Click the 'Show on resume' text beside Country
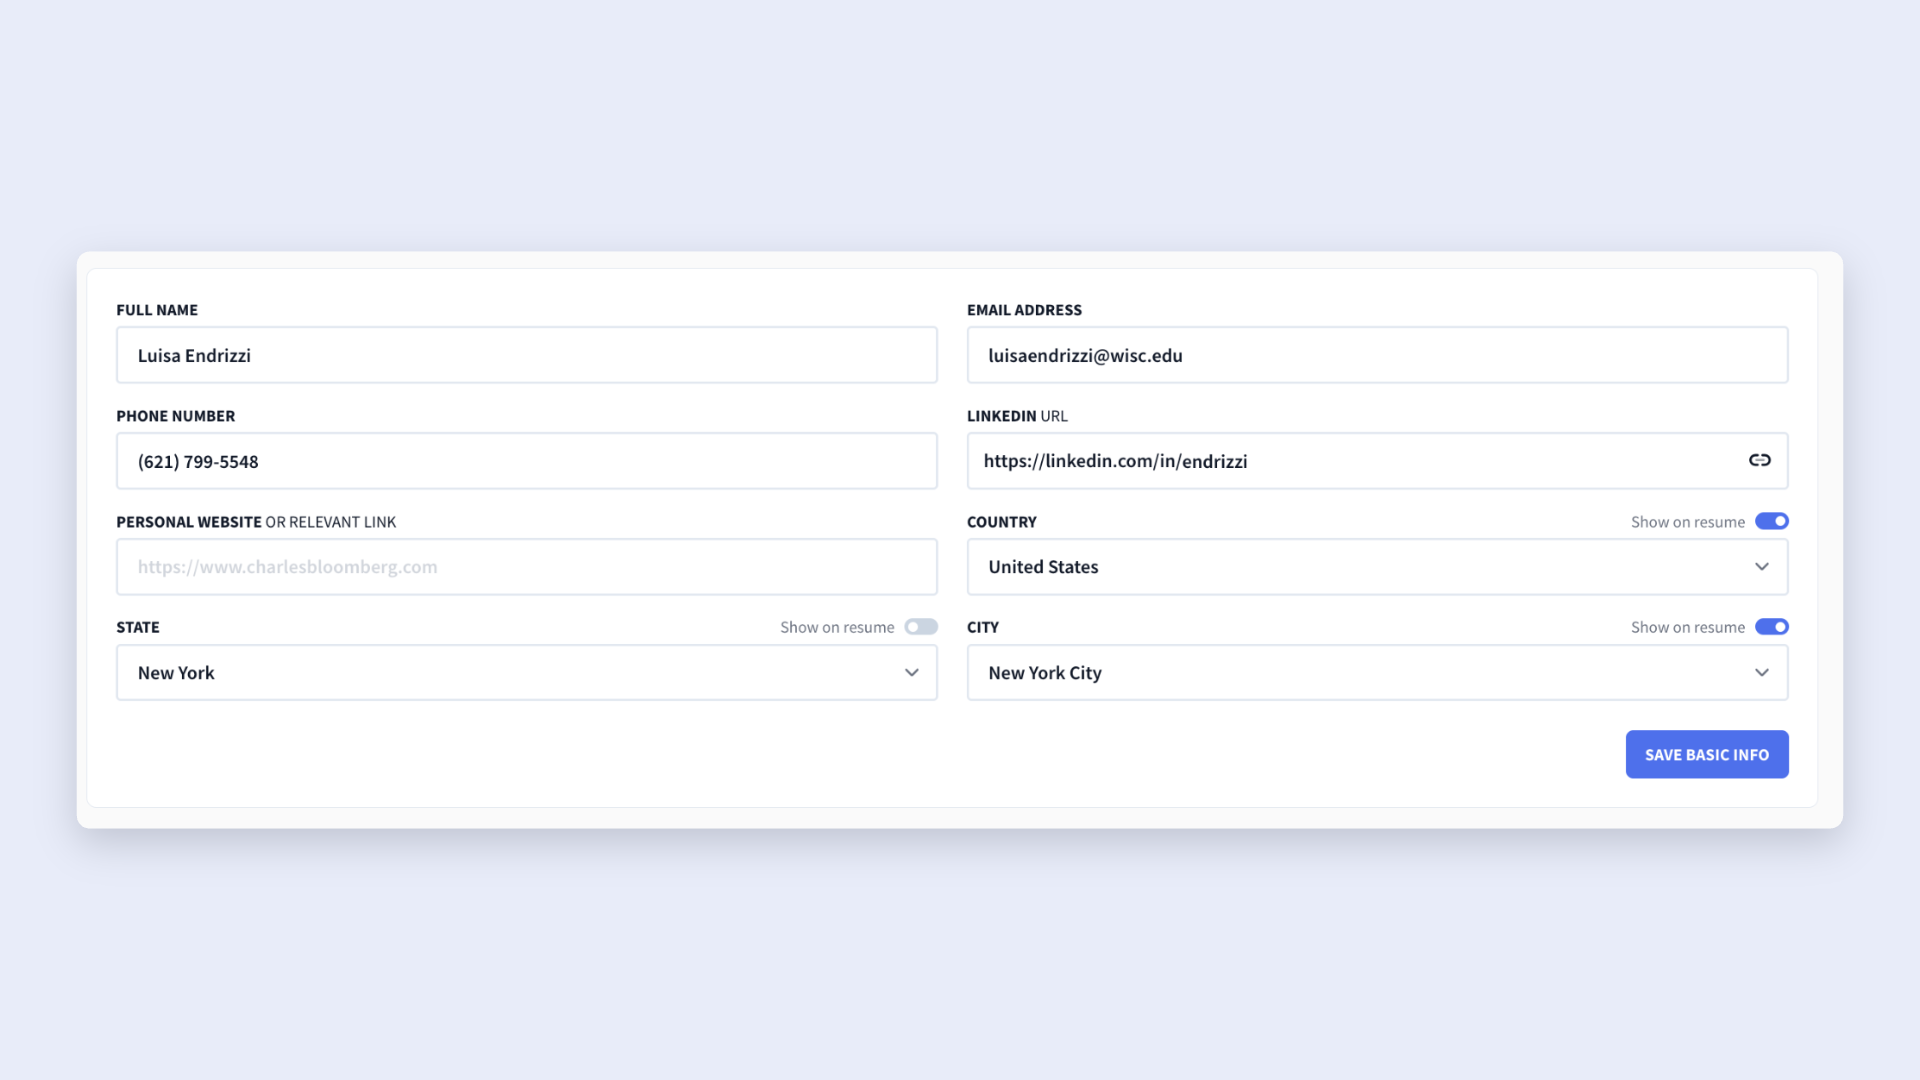The image size is (1920, 1080). [x=1688, y=522]
